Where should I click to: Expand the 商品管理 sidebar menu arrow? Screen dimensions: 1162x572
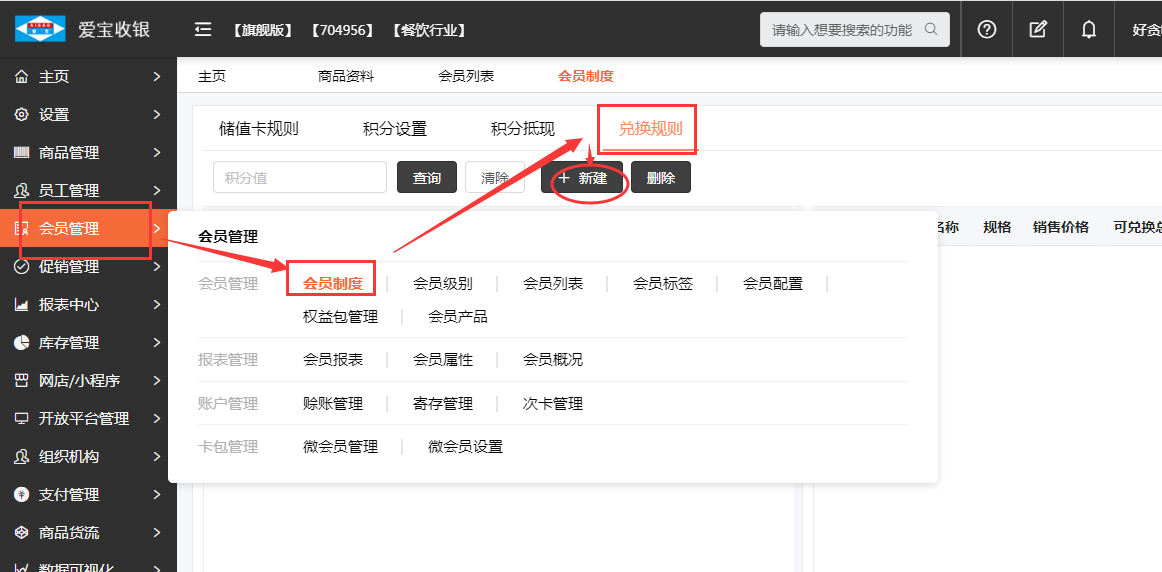point(157,153)
